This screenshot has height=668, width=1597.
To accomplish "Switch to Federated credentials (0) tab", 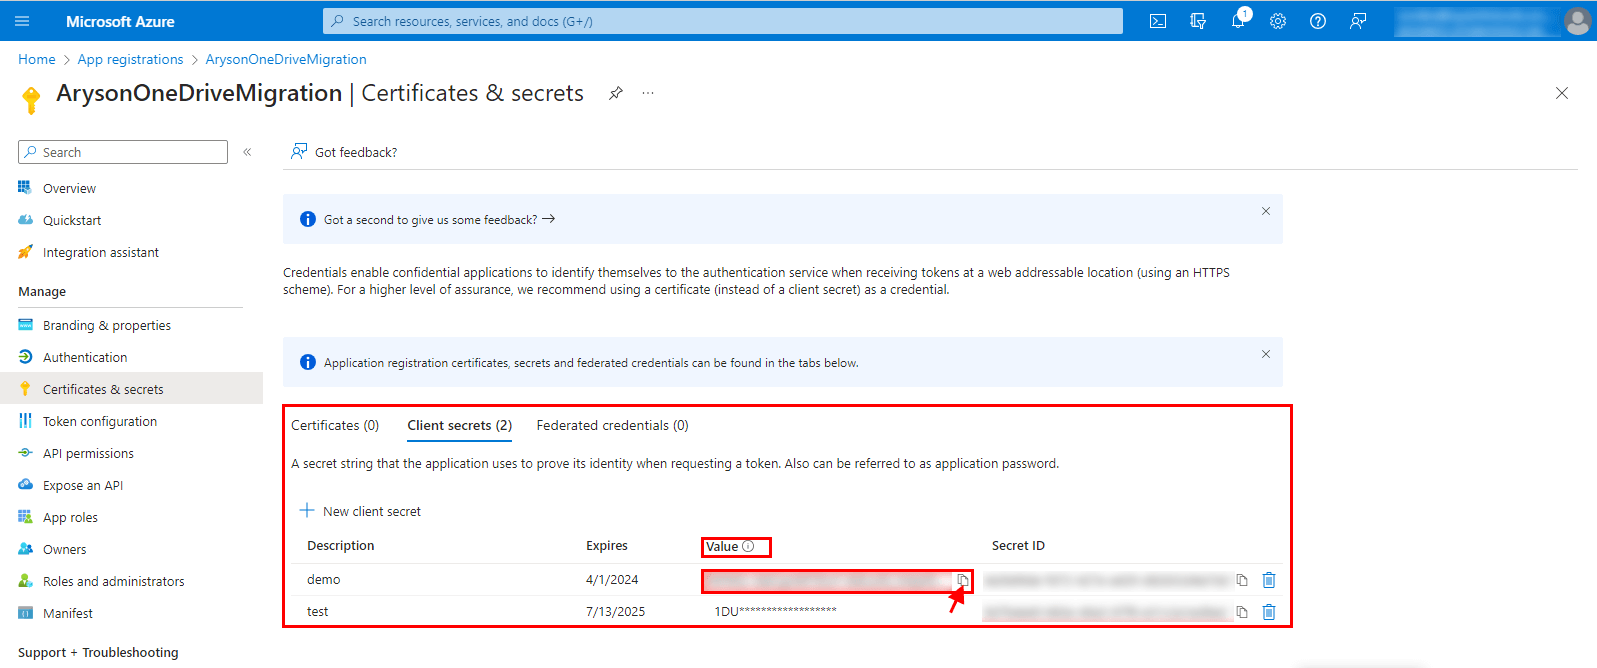I will [613, 425].
